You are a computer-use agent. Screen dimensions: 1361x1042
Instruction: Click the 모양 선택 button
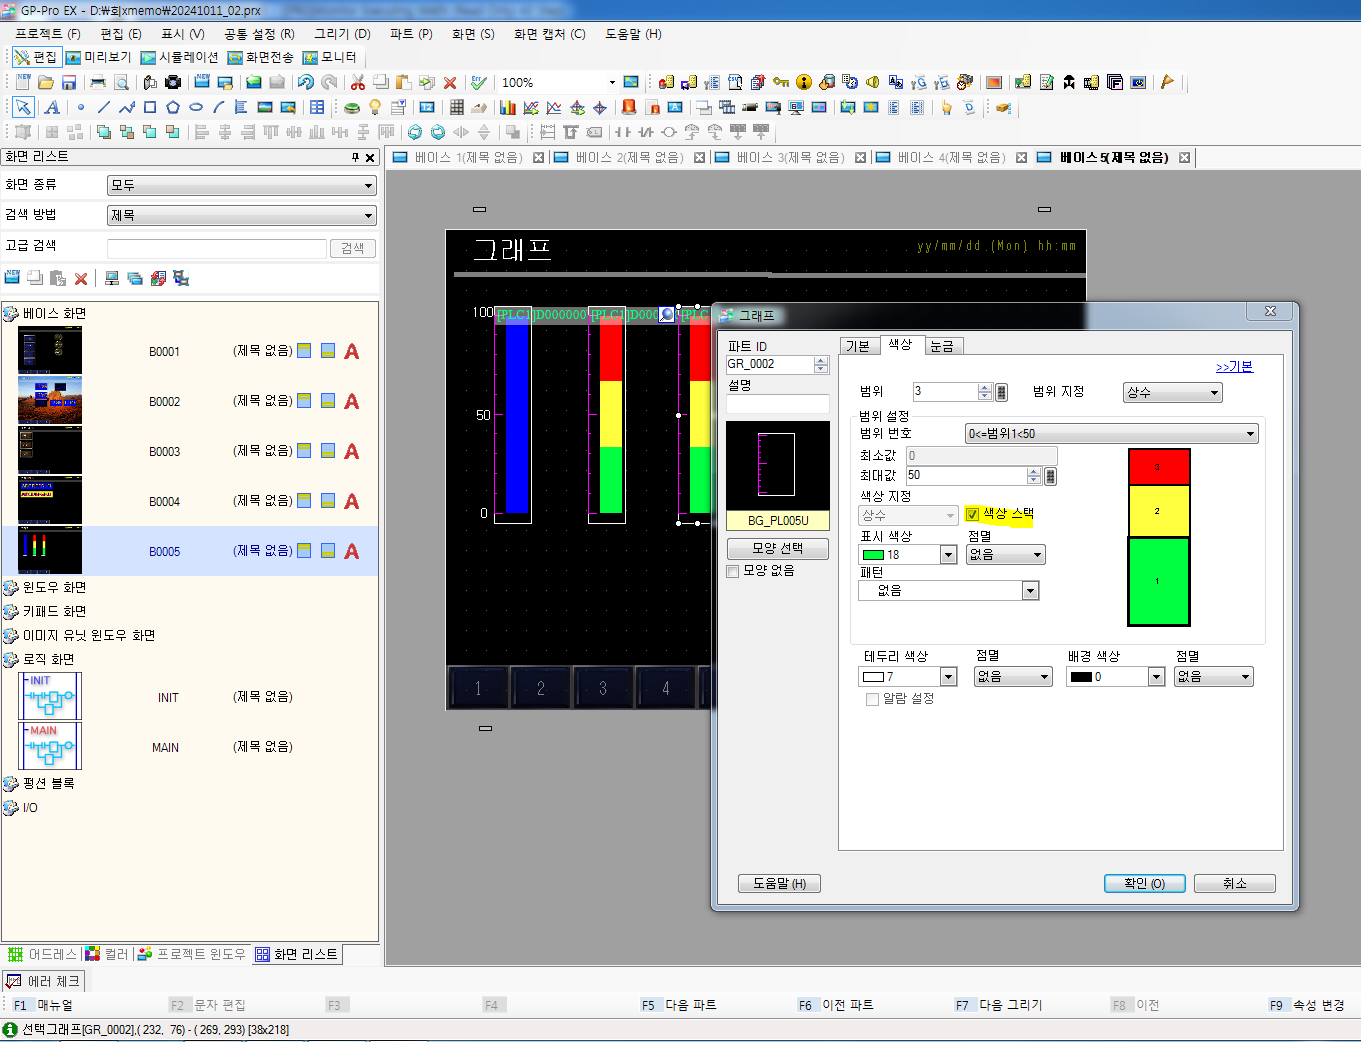(x=778, y=548)
